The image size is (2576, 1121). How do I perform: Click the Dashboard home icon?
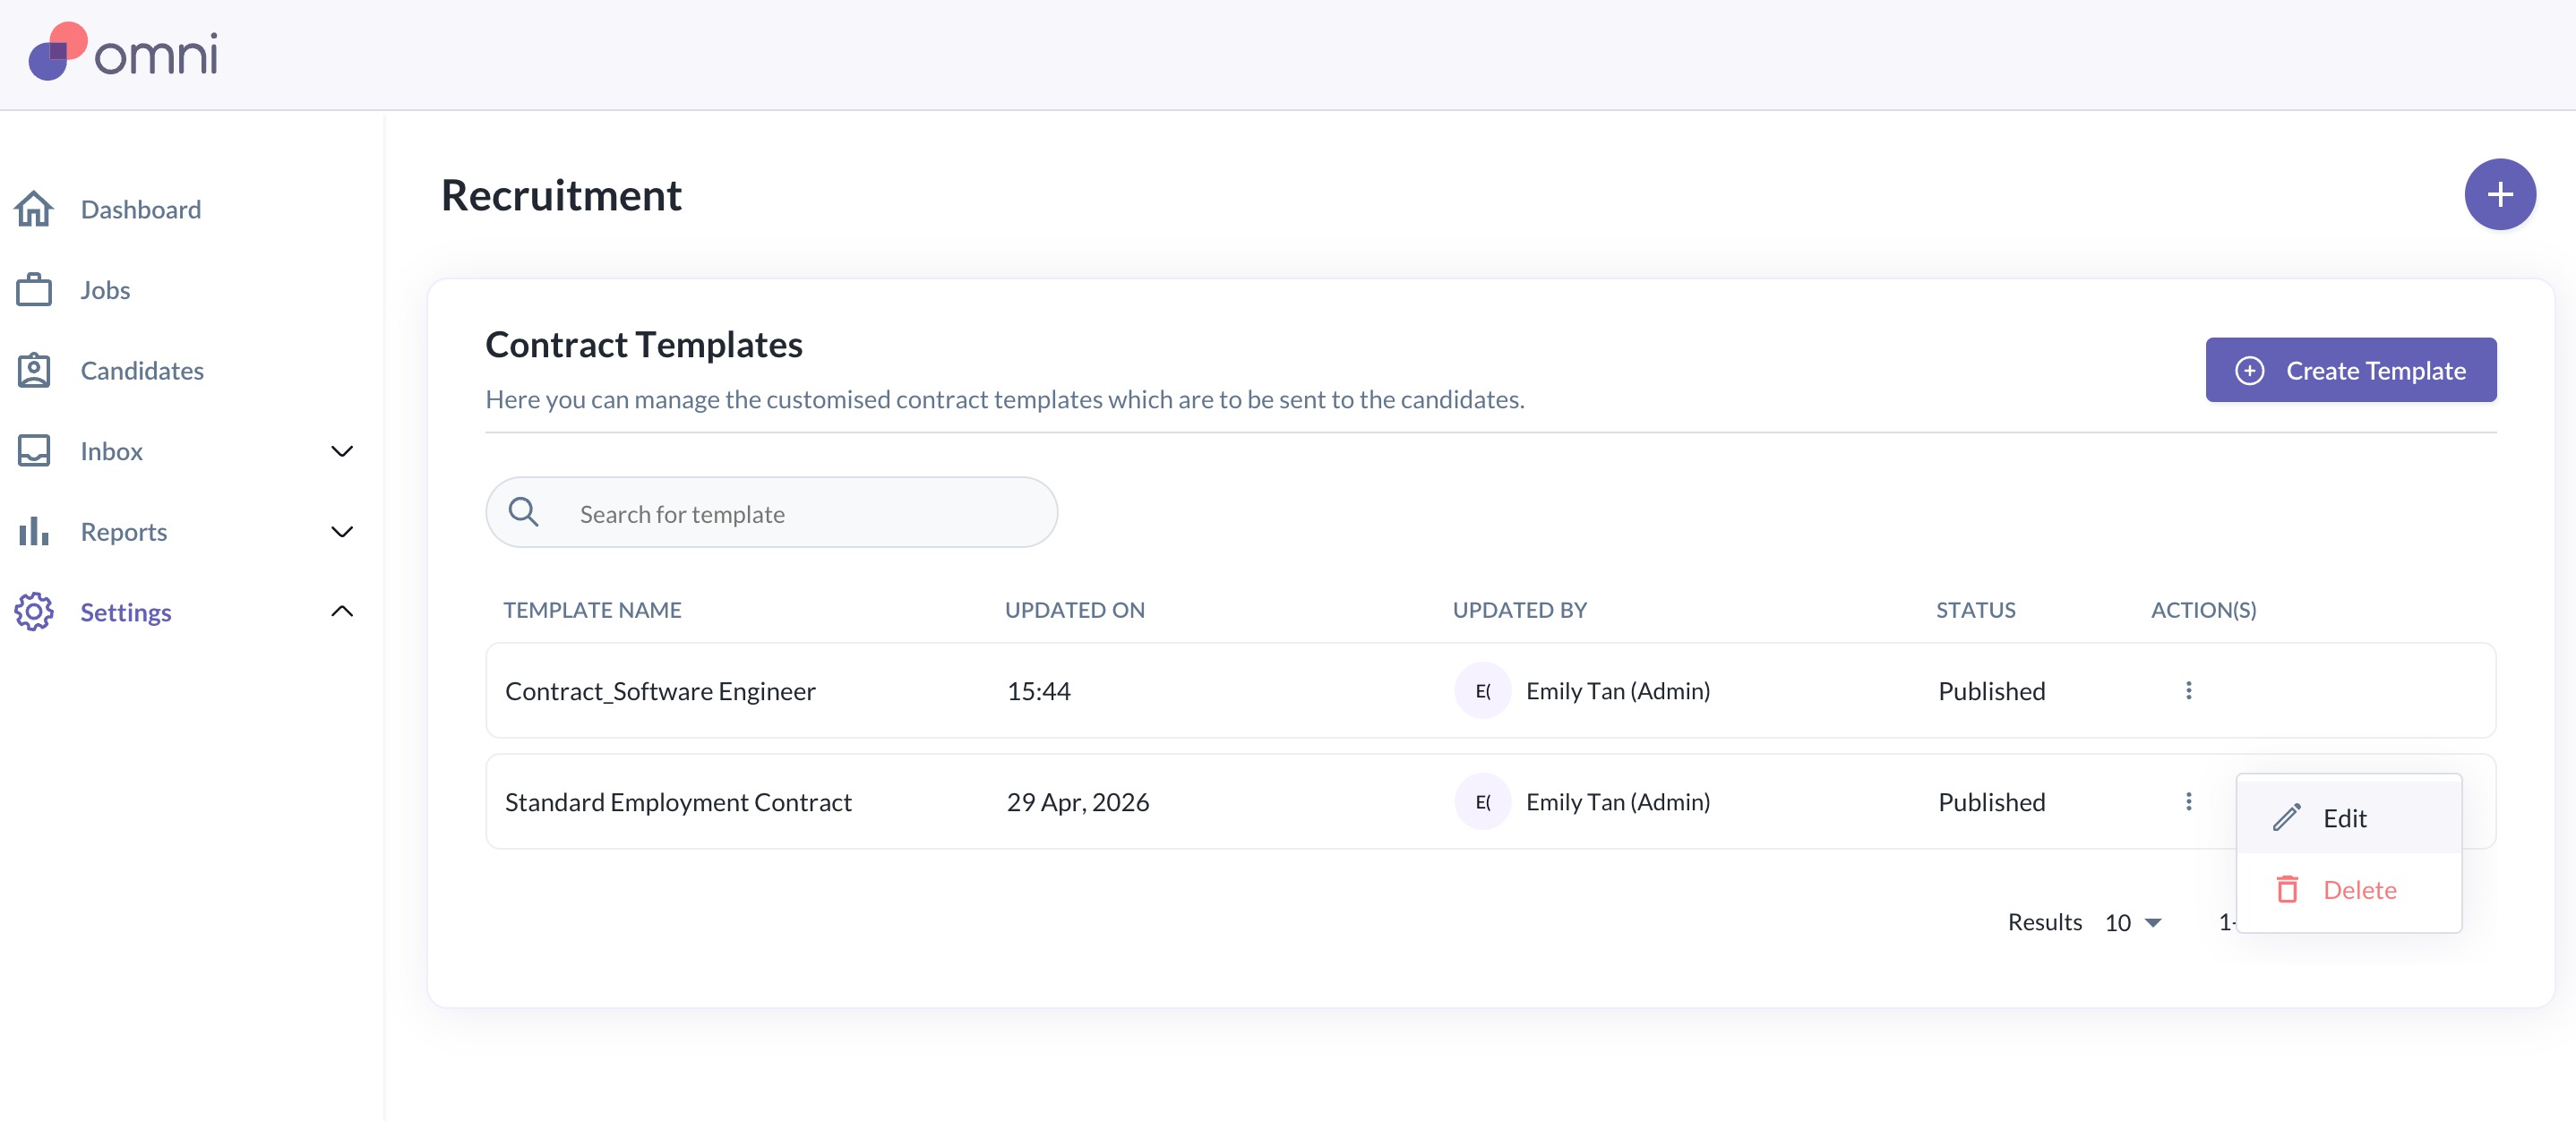[34, 209]
